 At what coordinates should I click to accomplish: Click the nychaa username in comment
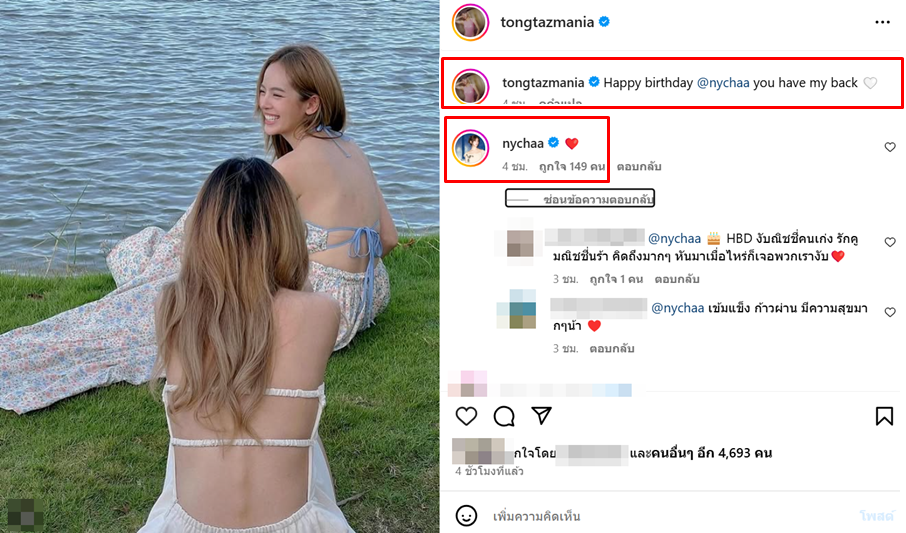click(522, 143)
